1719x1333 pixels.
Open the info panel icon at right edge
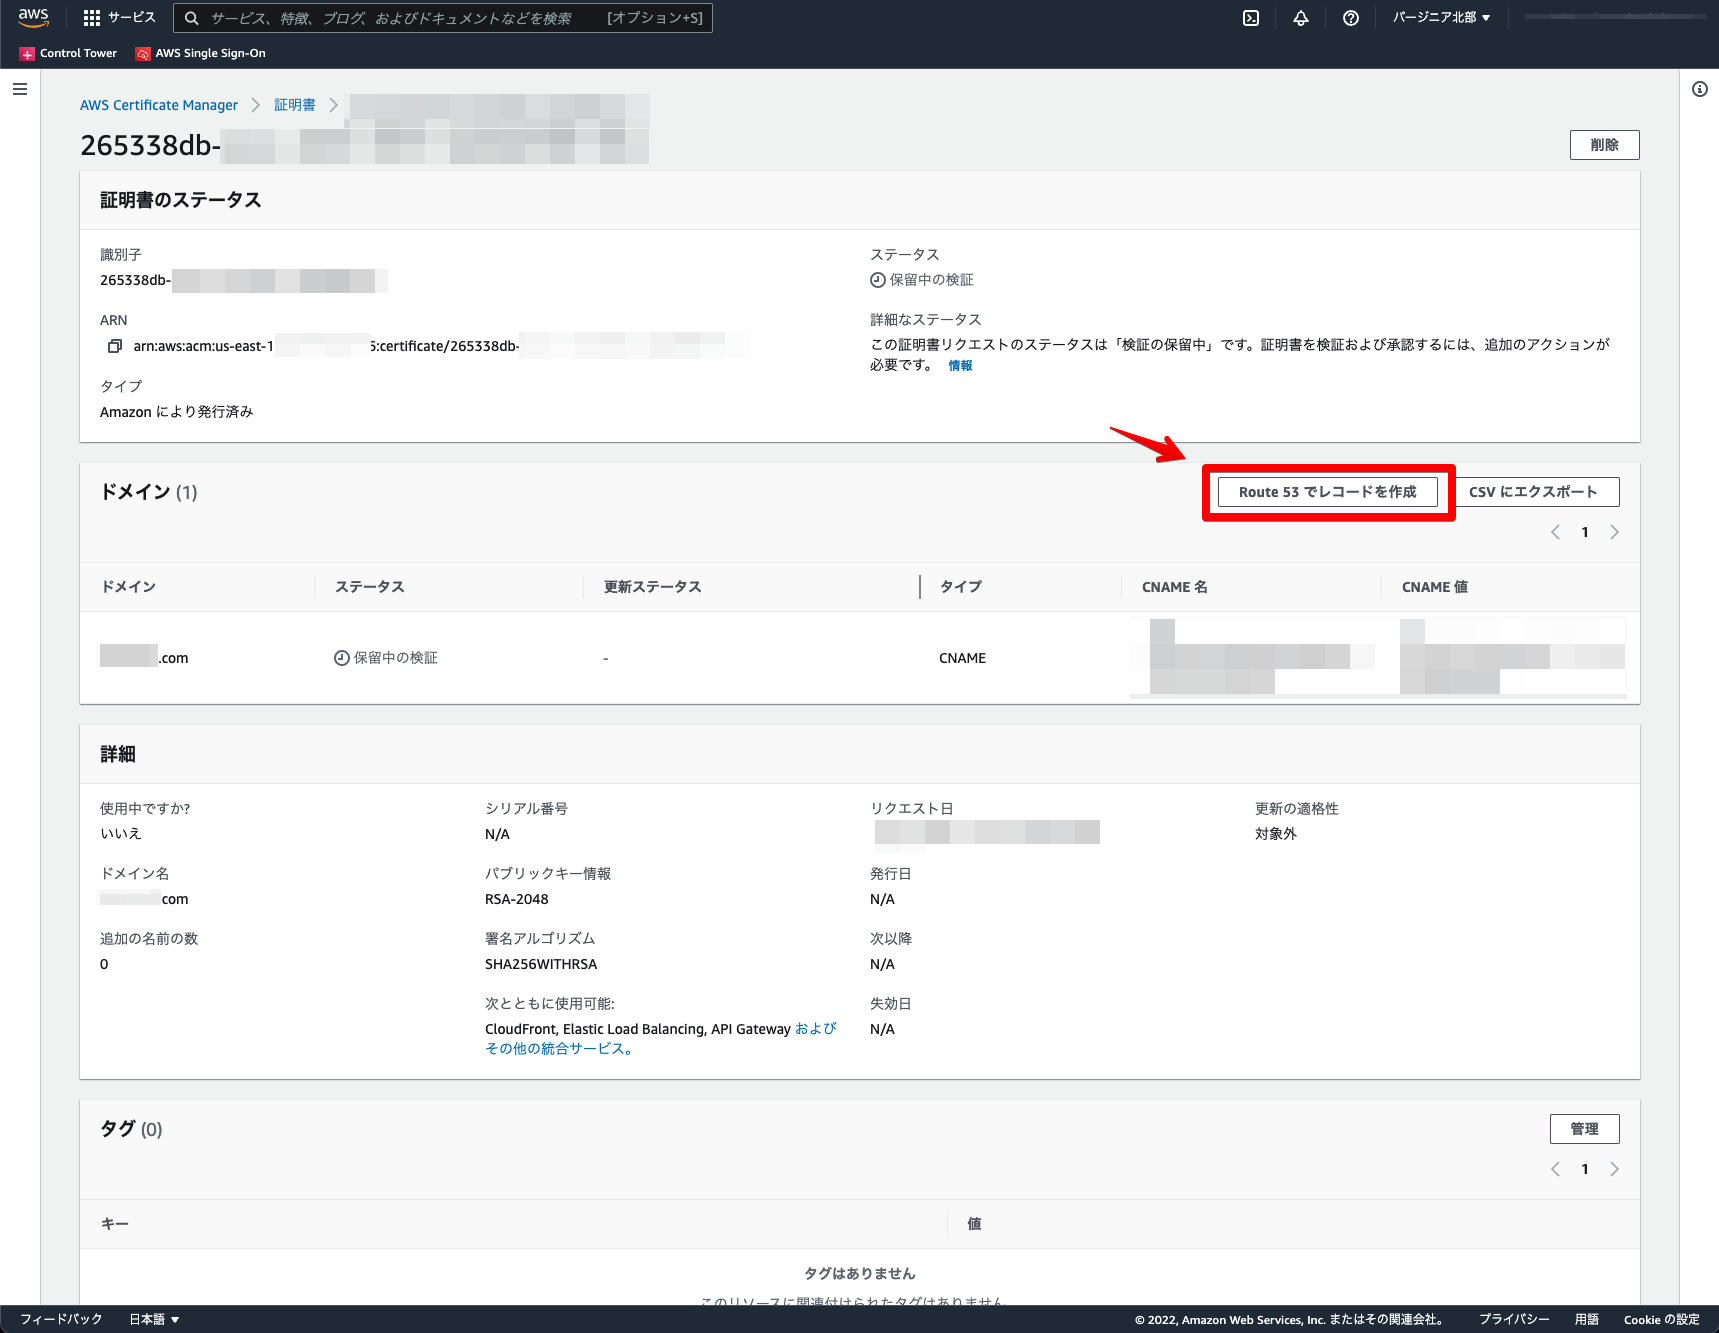tap(1699, 89)
